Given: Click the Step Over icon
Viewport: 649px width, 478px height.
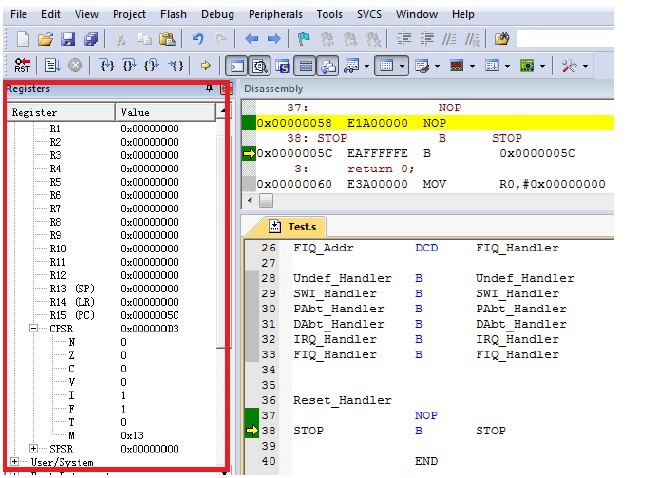Looking at the screenshot, I should coord(130,65).
